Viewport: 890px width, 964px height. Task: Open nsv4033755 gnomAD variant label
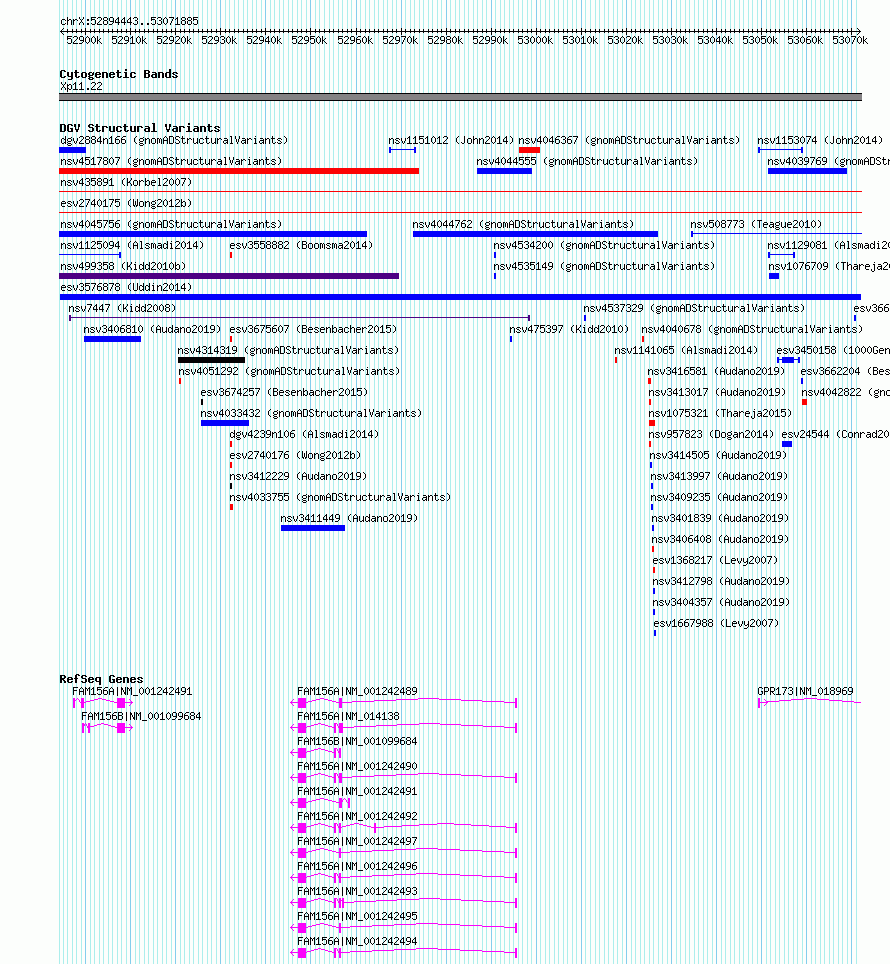pyautogui.click(x=340, y=497)
